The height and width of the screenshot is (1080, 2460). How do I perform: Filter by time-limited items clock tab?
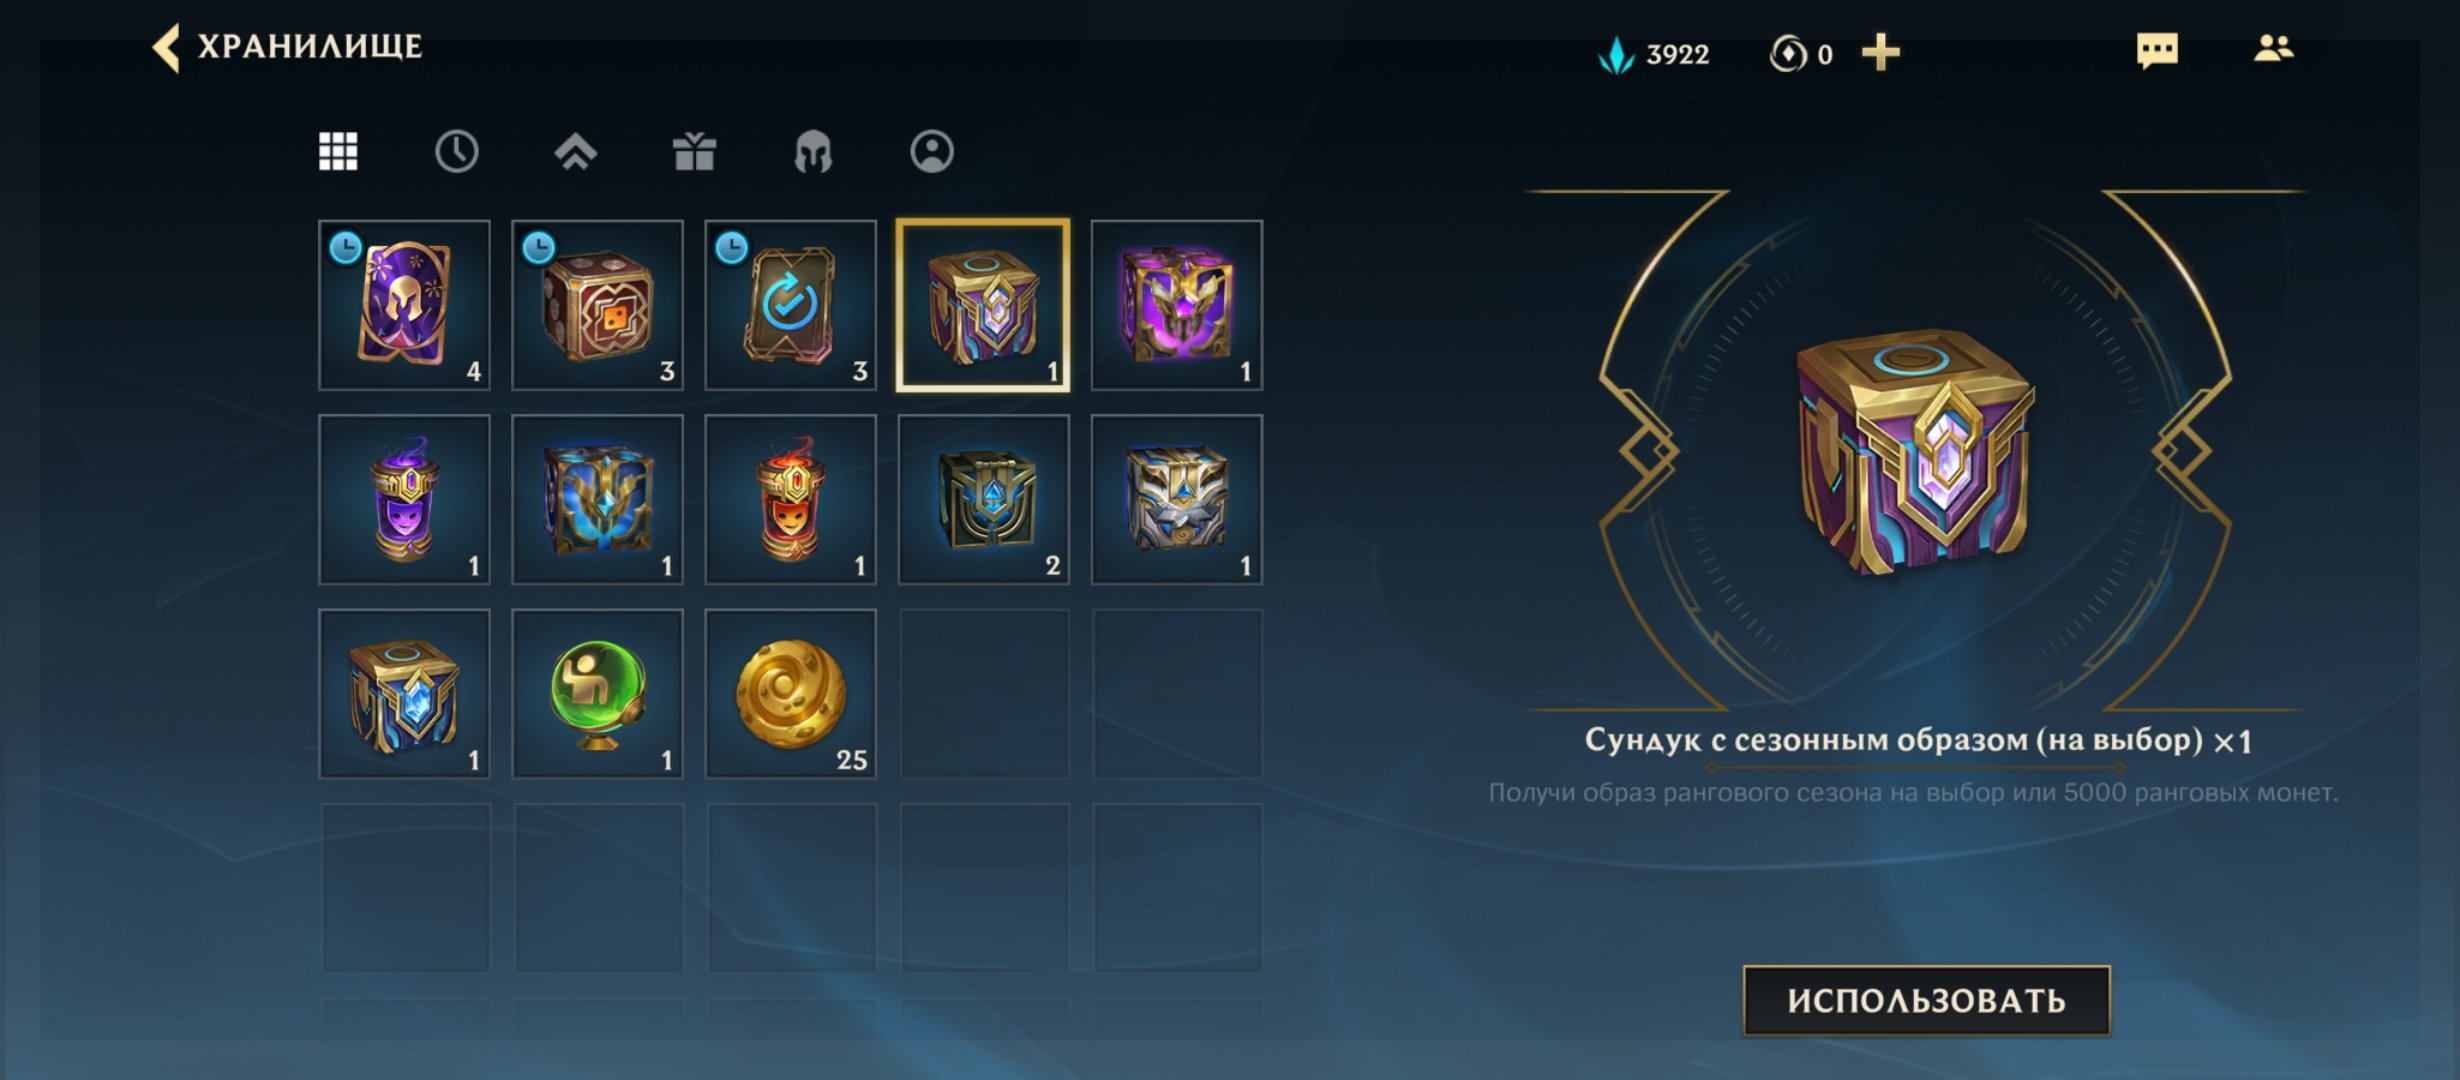[456, 152]
